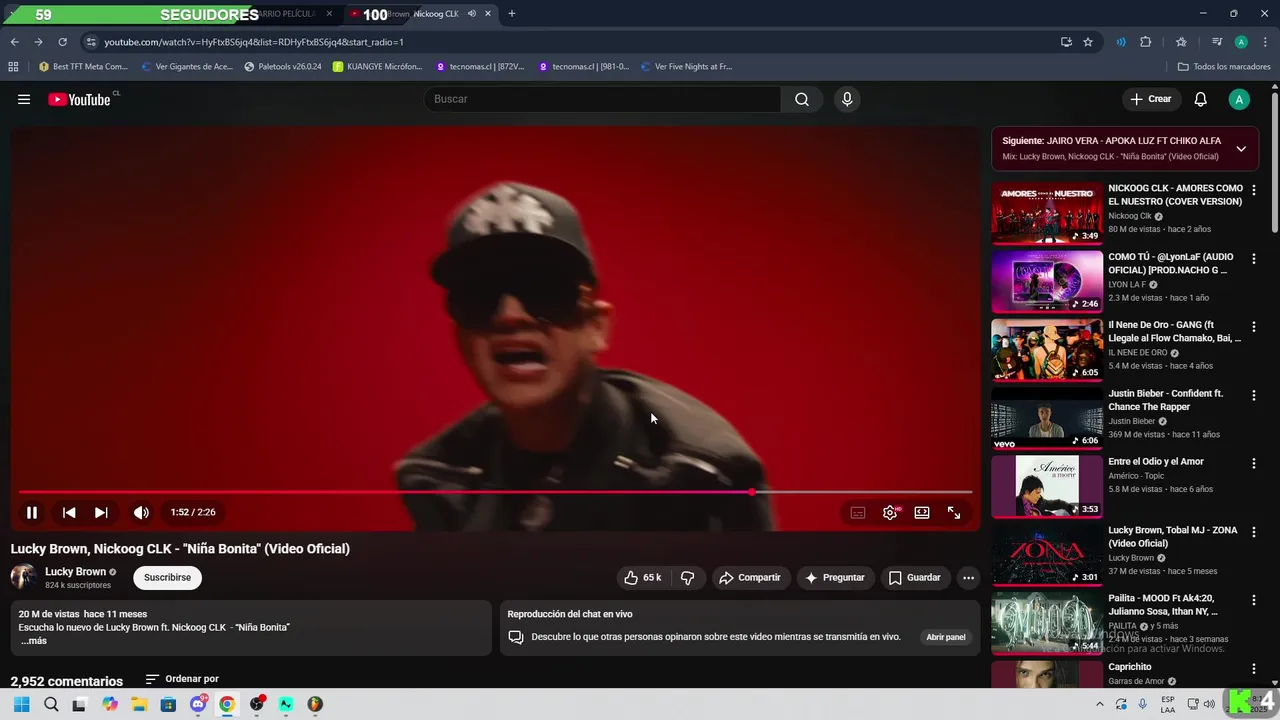Open options for Entre el Odio video

[x=1253, y=463]
